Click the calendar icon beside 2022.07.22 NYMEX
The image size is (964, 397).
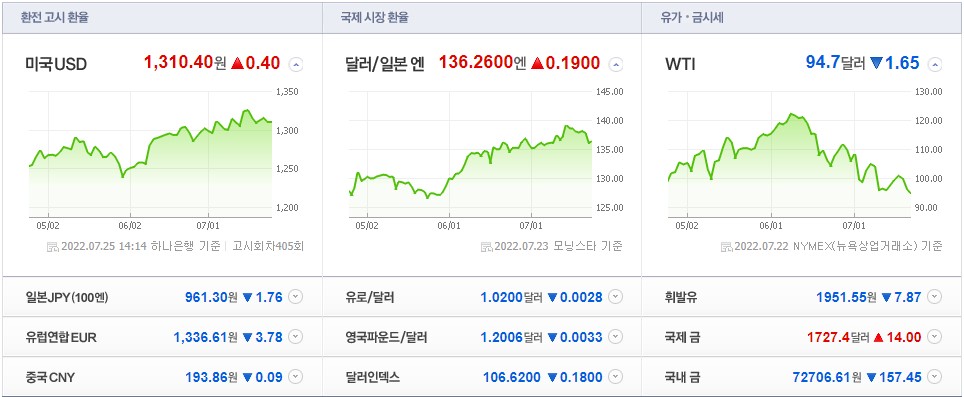725,247
